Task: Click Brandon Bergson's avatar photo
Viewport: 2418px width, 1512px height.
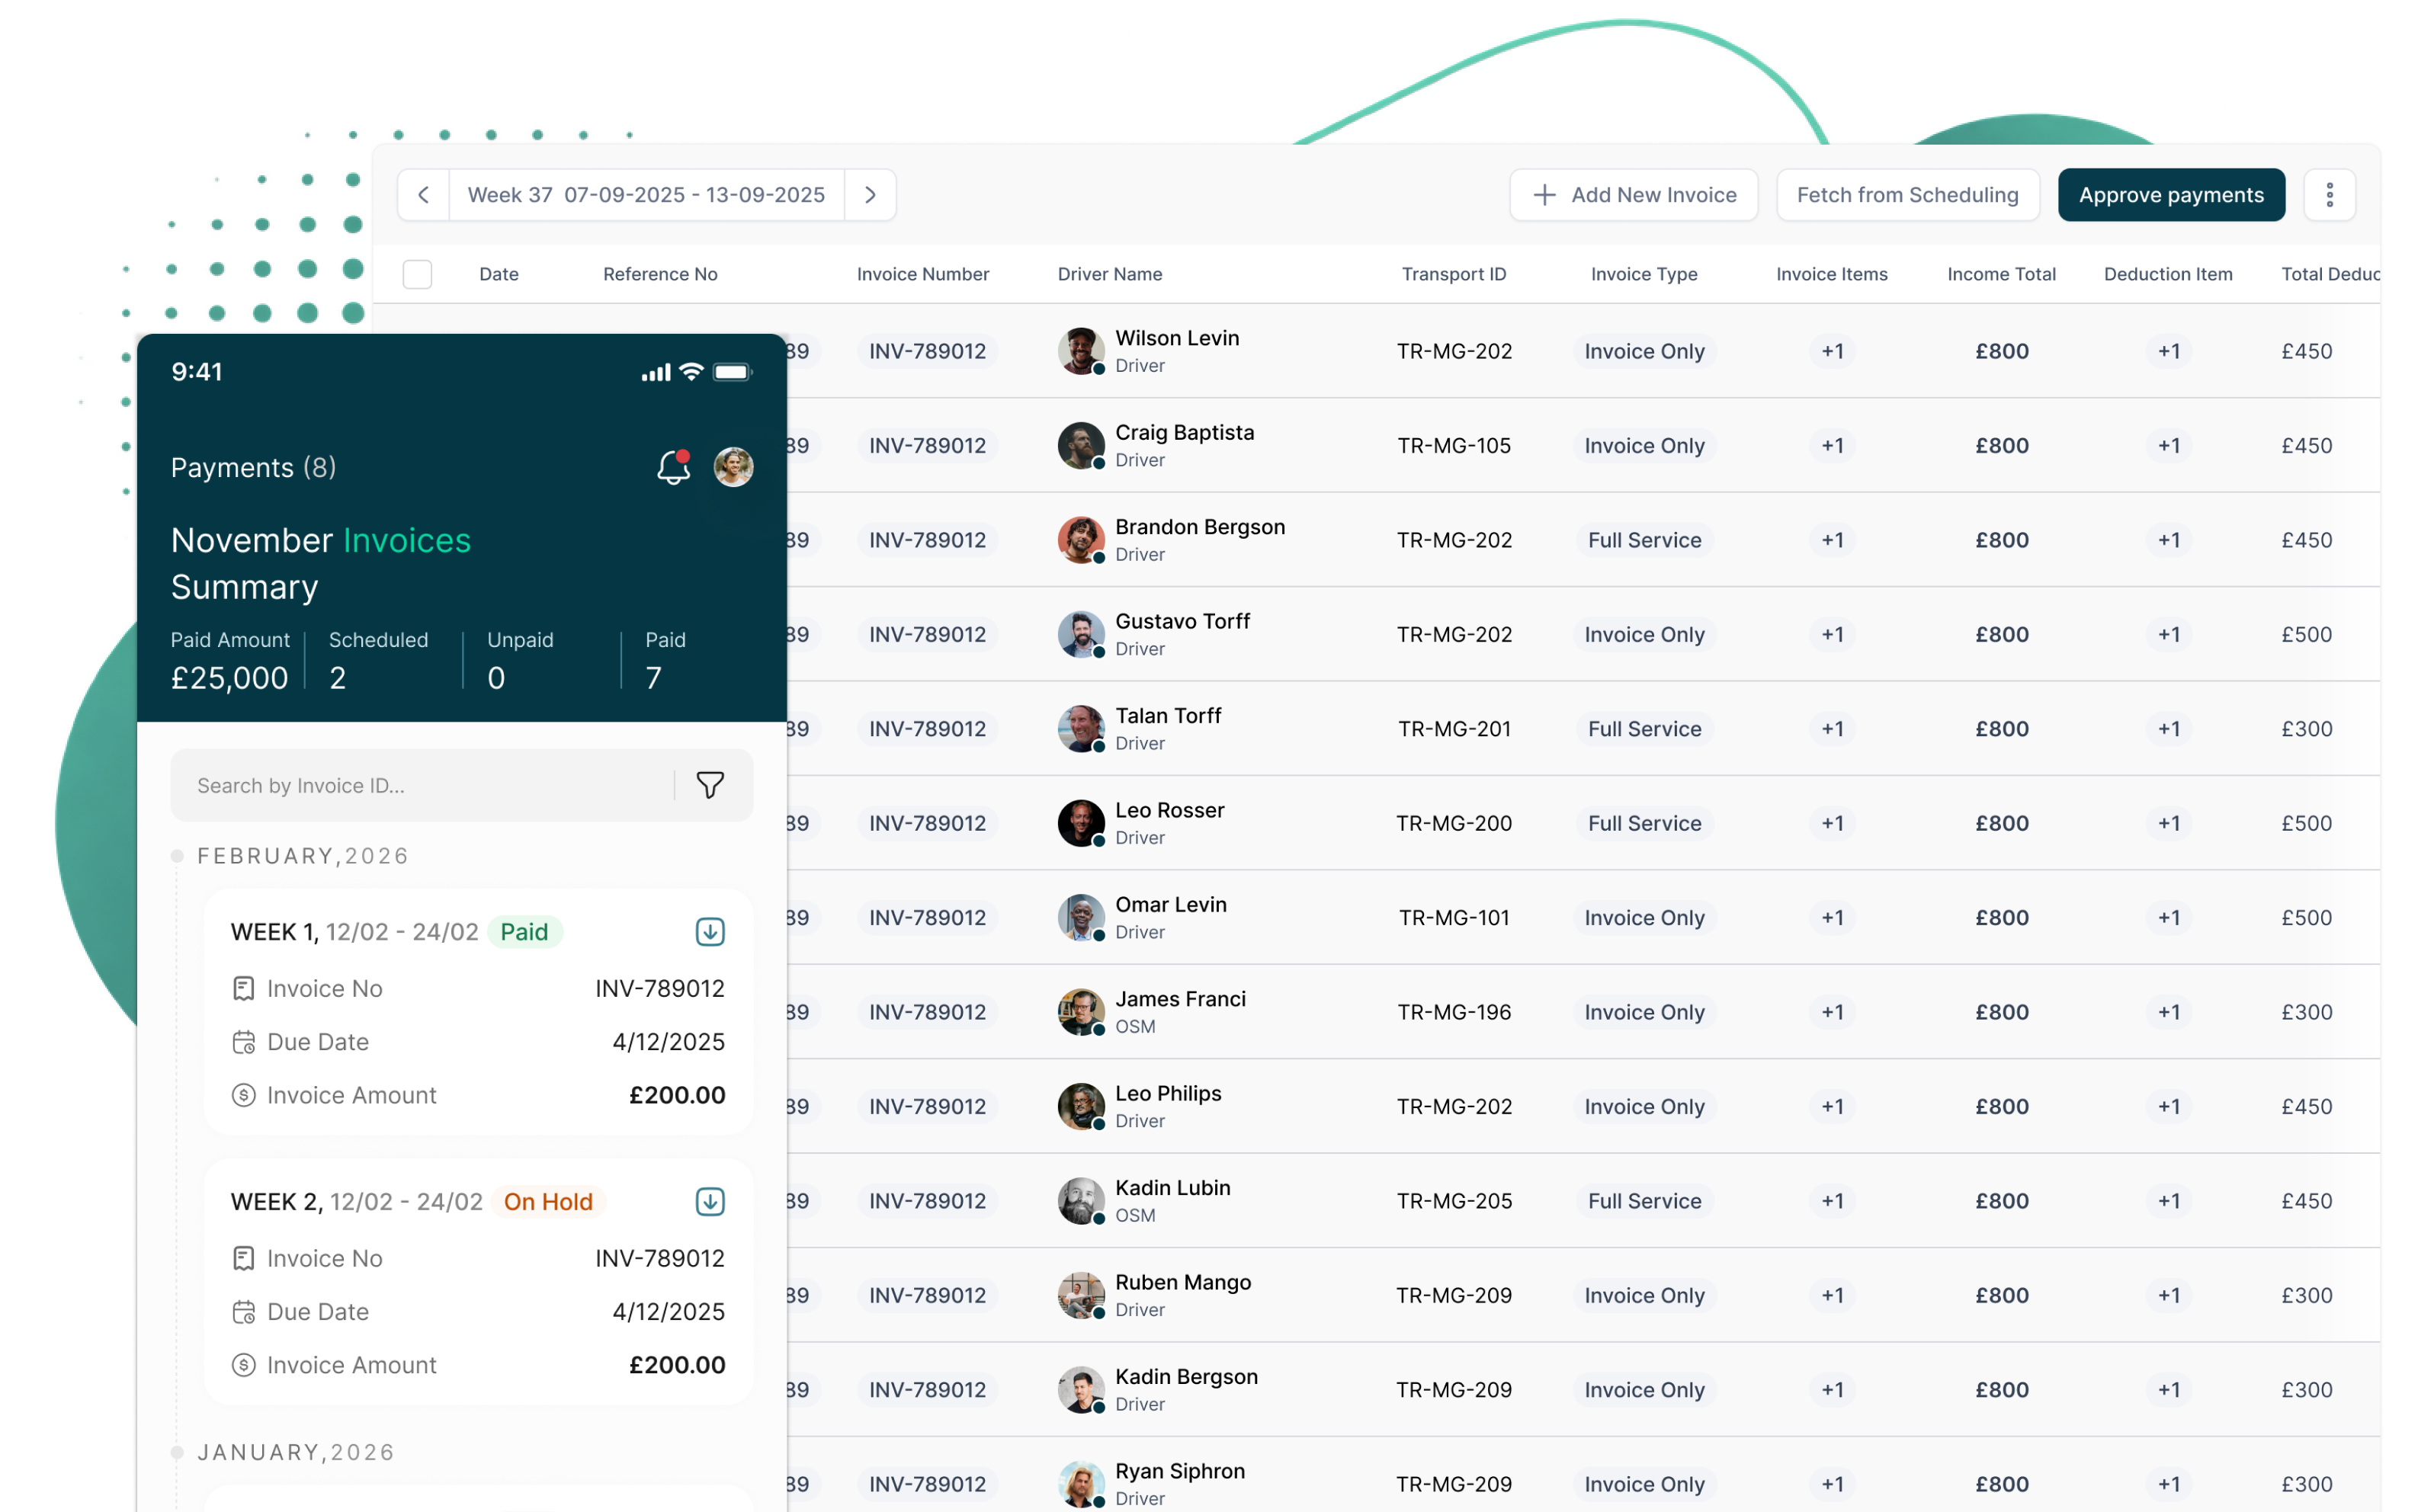Action: tap(1081, 540)
